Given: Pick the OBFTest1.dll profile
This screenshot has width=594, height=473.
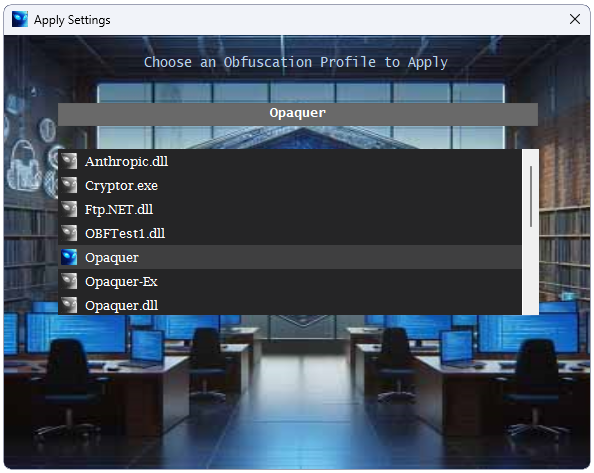Looking at the screenshot, I should (290, 233).
